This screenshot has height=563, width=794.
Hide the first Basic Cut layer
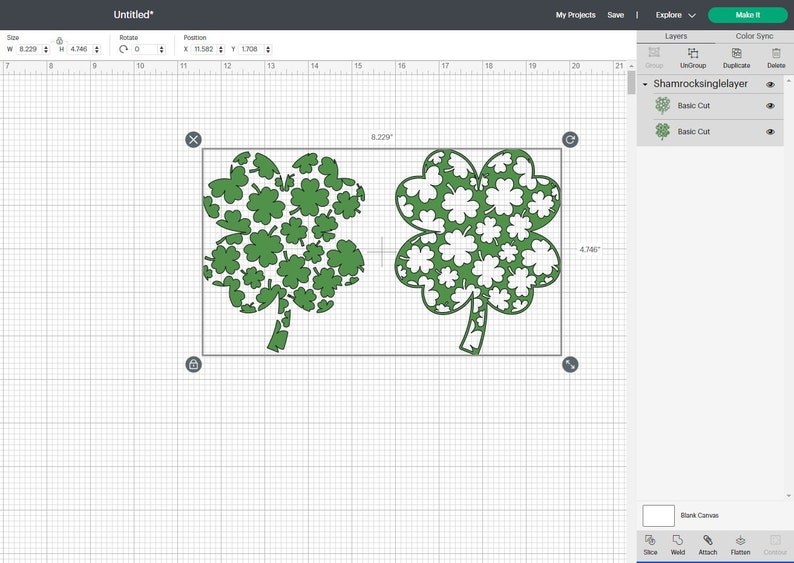pyautogui.click(x=770, y=106)
